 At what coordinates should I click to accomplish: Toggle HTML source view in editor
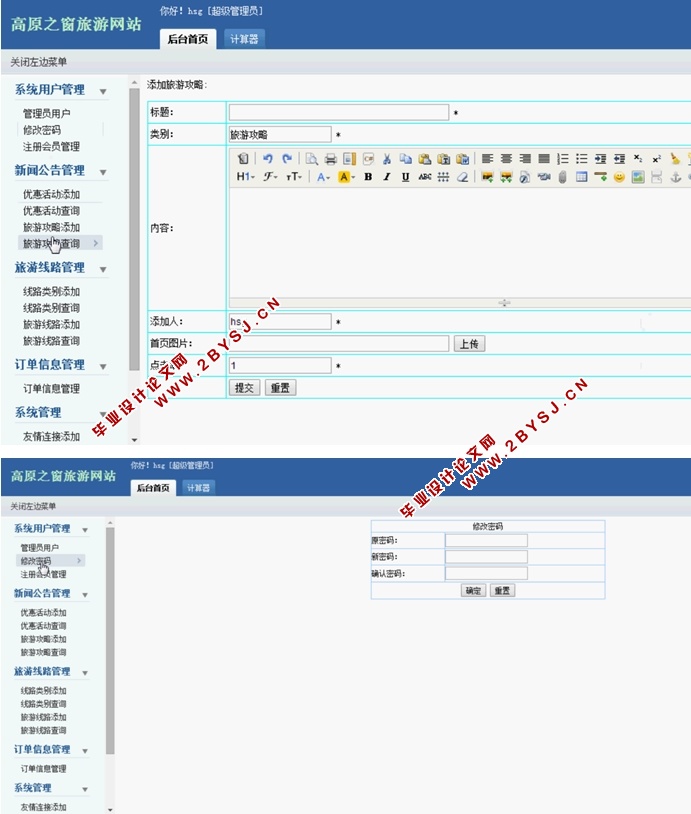[243, 158]
